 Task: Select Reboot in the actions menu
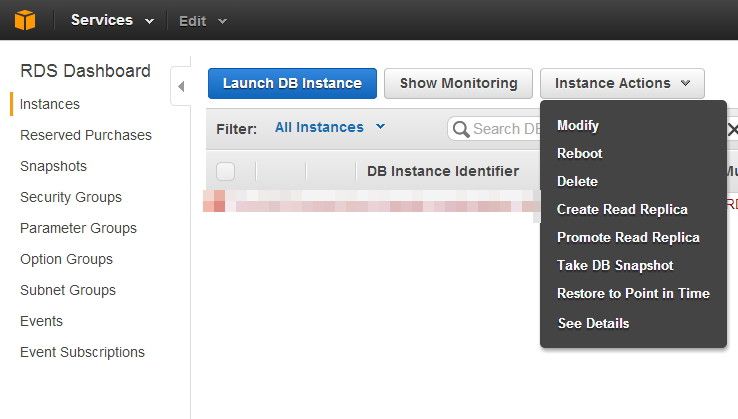pyautogui.click(x=580, y=154)
